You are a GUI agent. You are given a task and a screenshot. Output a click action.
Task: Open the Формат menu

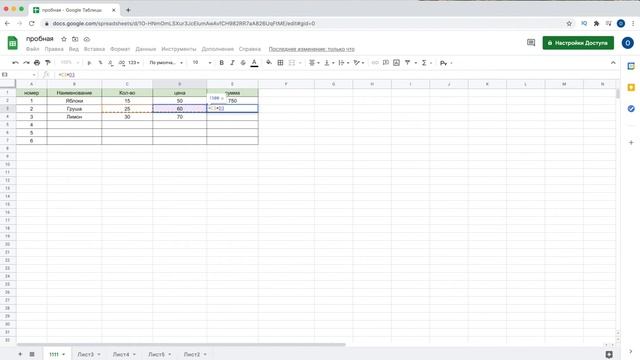click(x=120, y=49)
